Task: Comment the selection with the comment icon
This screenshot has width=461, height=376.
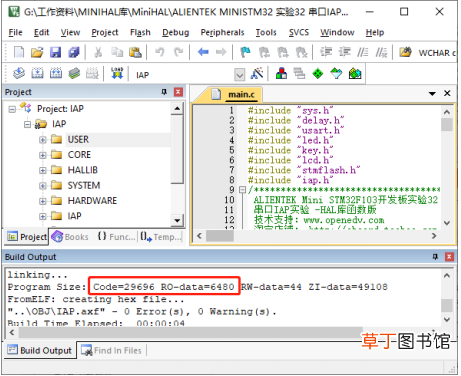Action: click(363, 52)
